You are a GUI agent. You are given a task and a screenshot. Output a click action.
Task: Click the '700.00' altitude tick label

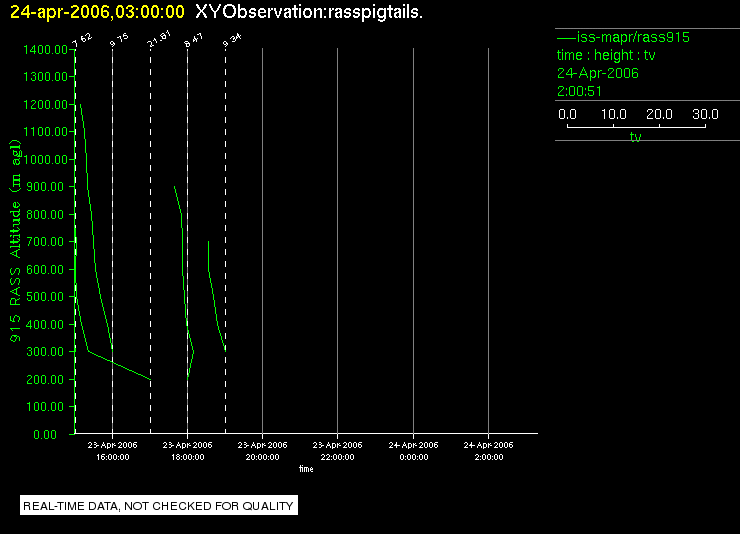tap(45, 242)
